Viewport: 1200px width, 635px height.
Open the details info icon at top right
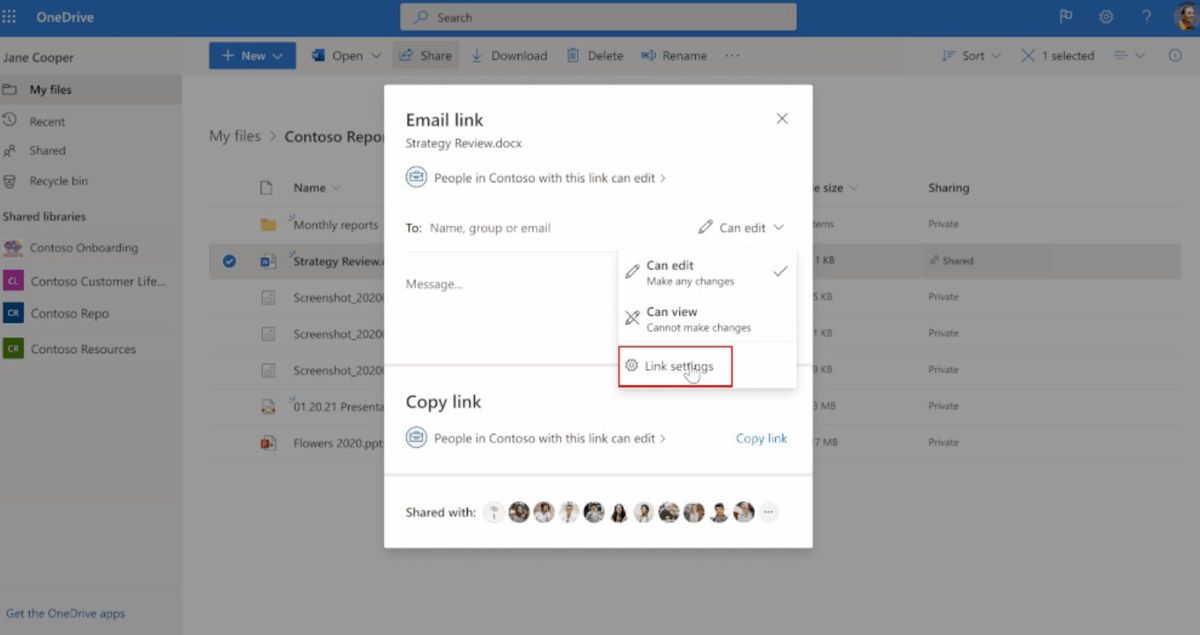[1174, 55]
